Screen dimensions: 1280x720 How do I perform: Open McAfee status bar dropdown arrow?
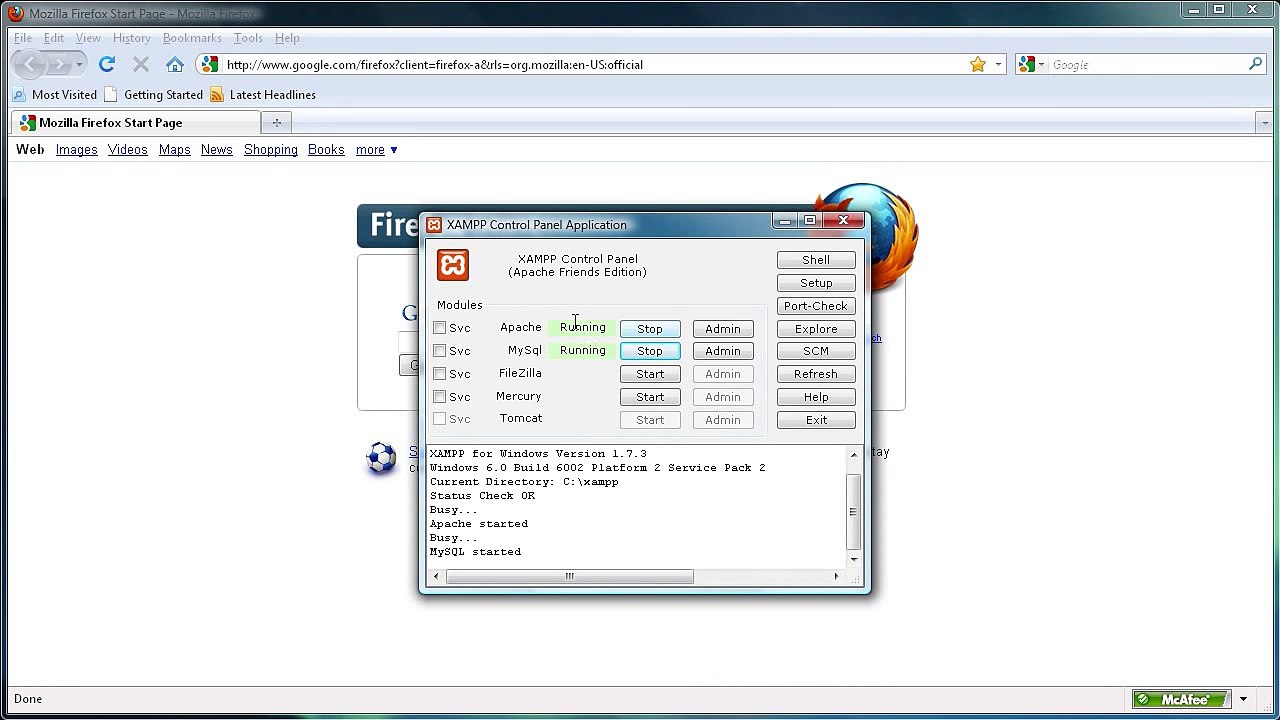tap(1244, 699)
